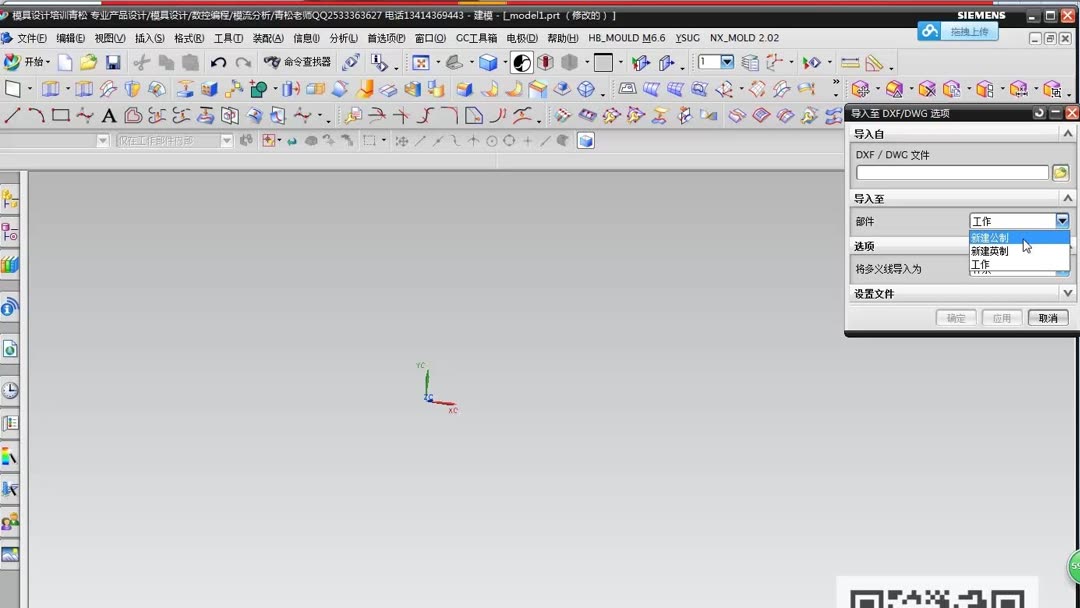
Task: Select the Line sketch tool
Action: tap(12, 115)
